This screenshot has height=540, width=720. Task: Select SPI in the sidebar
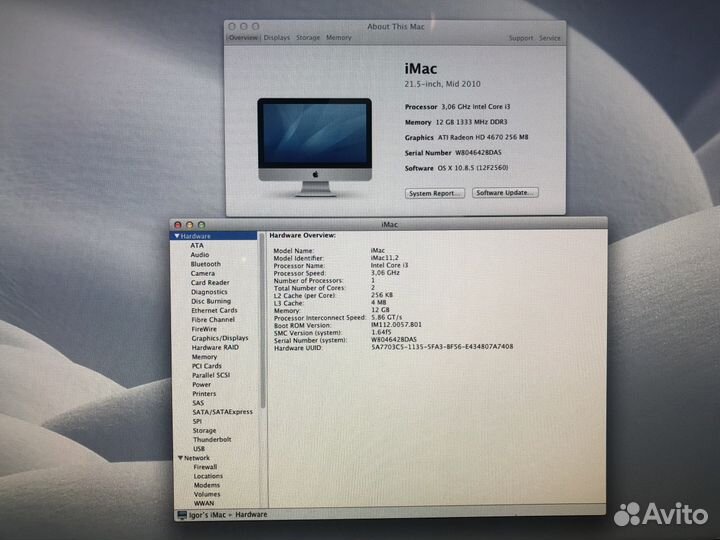(197, 422)
